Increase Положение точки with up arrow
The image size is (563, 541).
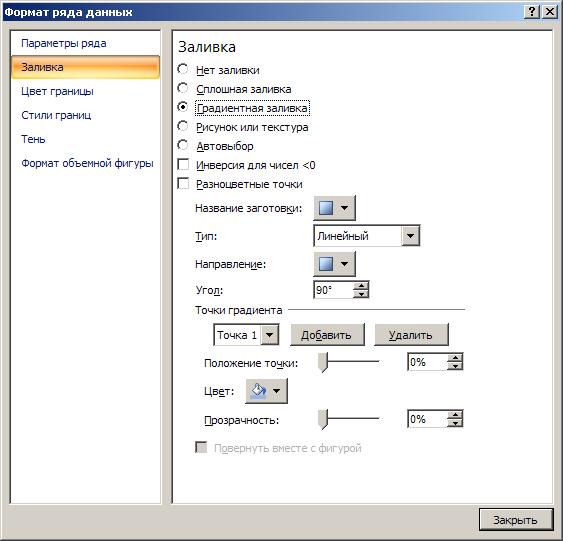pos(455,358)
